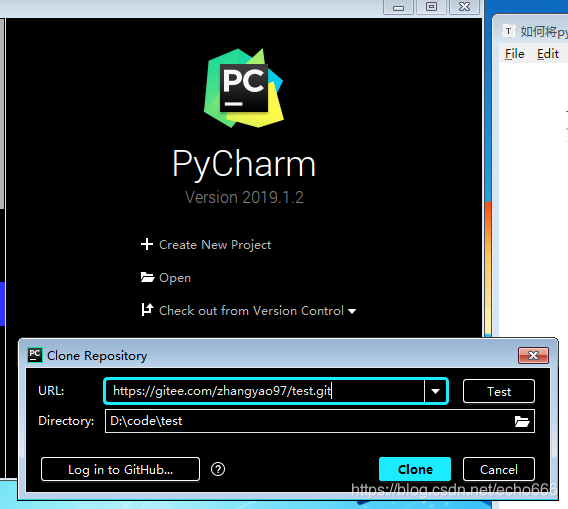Expand the Version Control dropdown arrow
Screen dimensions: 568x509
coord(352,311)
